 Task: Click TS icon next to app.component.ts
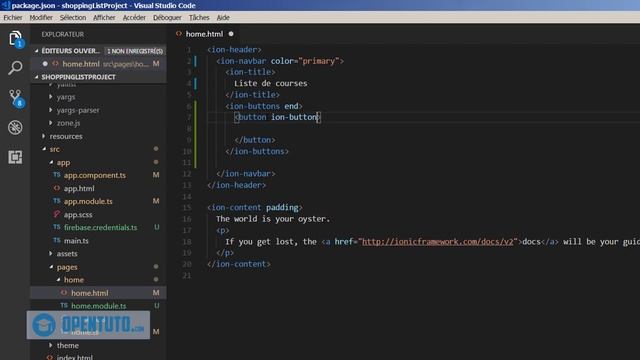click(57, 175)
